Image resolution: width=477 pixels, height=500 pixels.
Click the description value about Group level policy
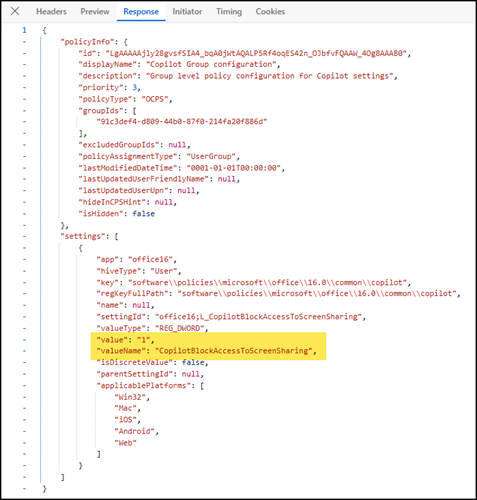tap(269, 76)
